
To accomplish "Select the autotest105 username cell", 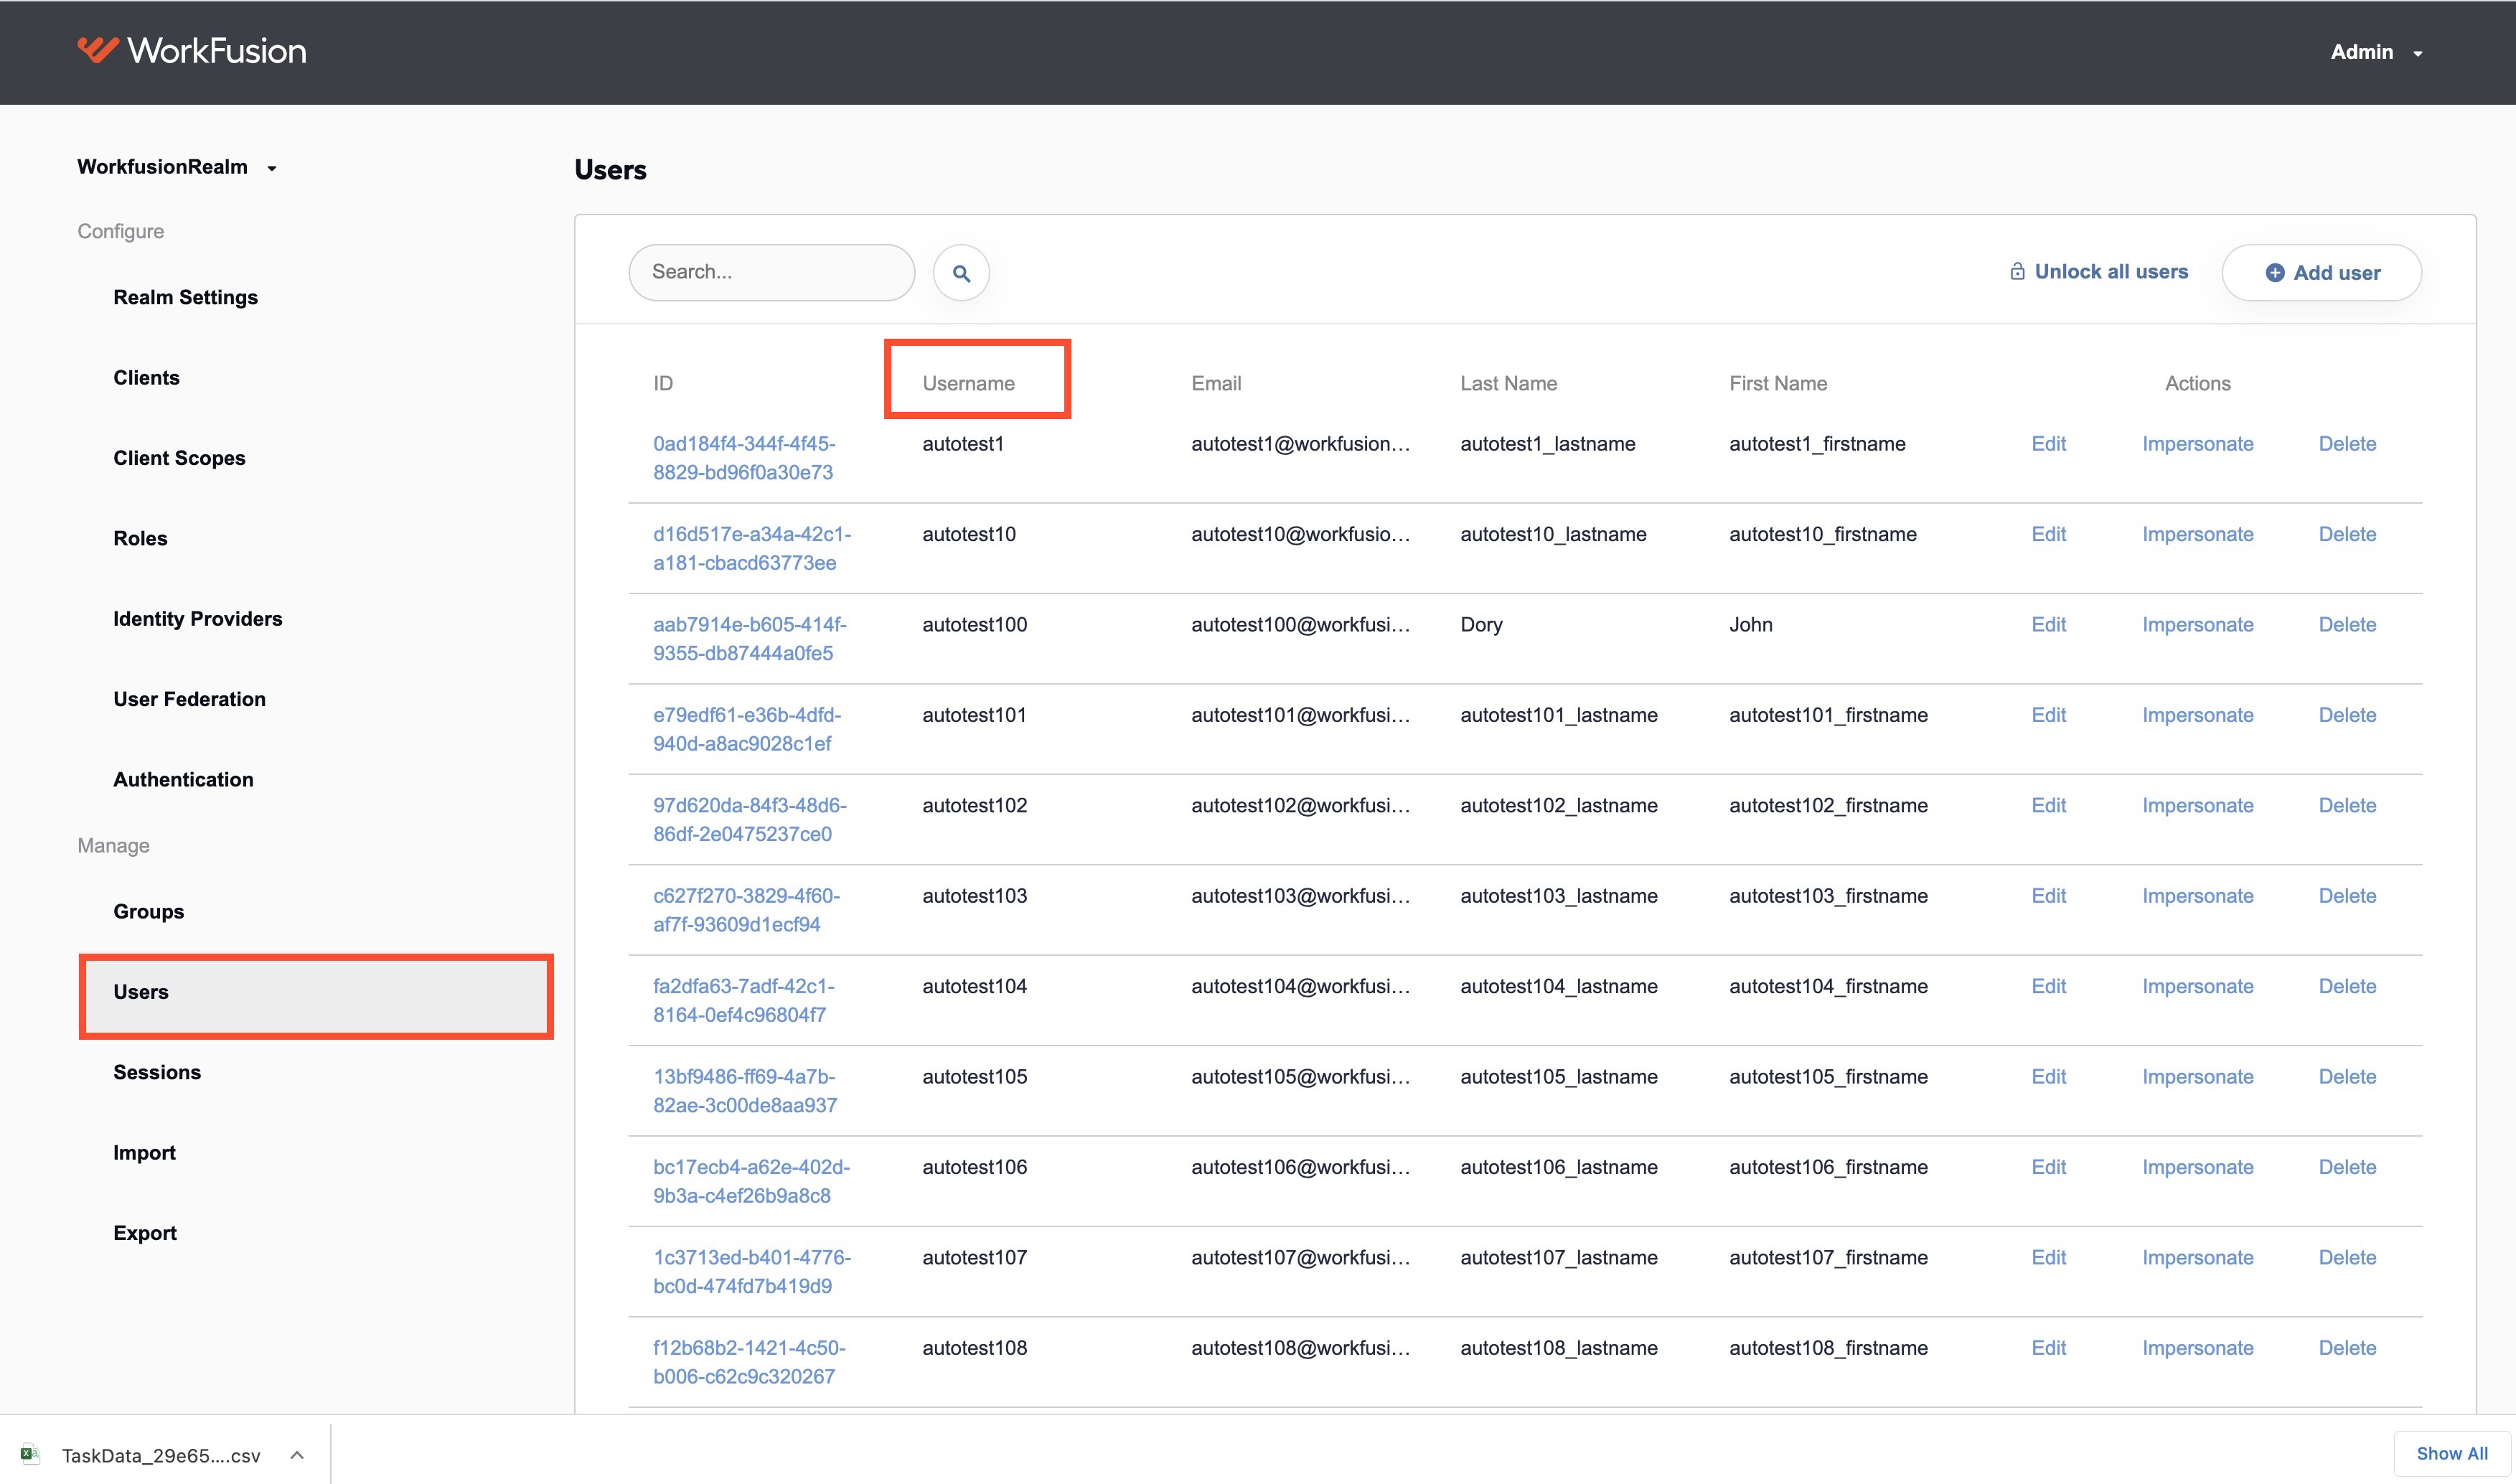I will coord(975,1077).
